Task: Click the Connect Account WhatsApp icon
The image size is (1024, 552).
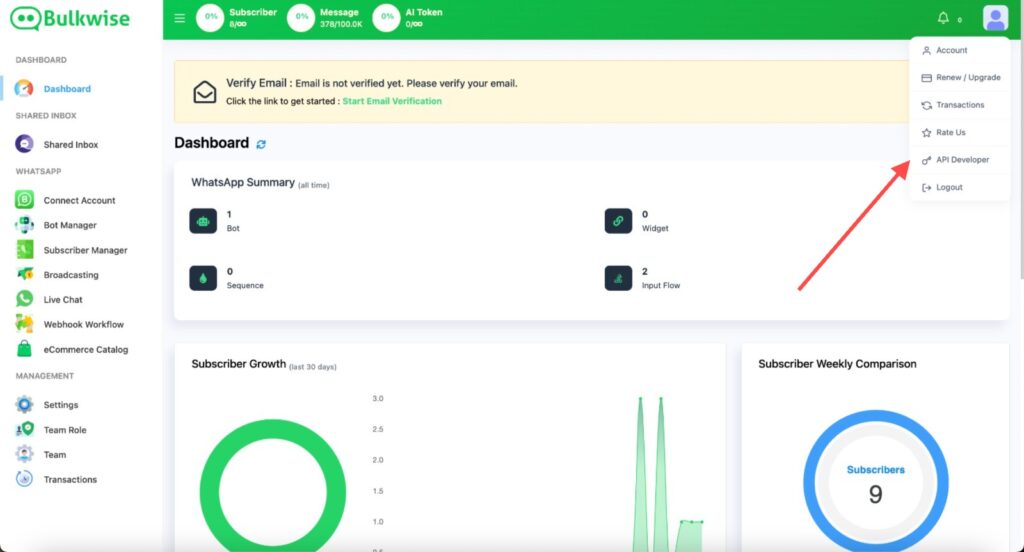Action: click(x=24, y=200)
